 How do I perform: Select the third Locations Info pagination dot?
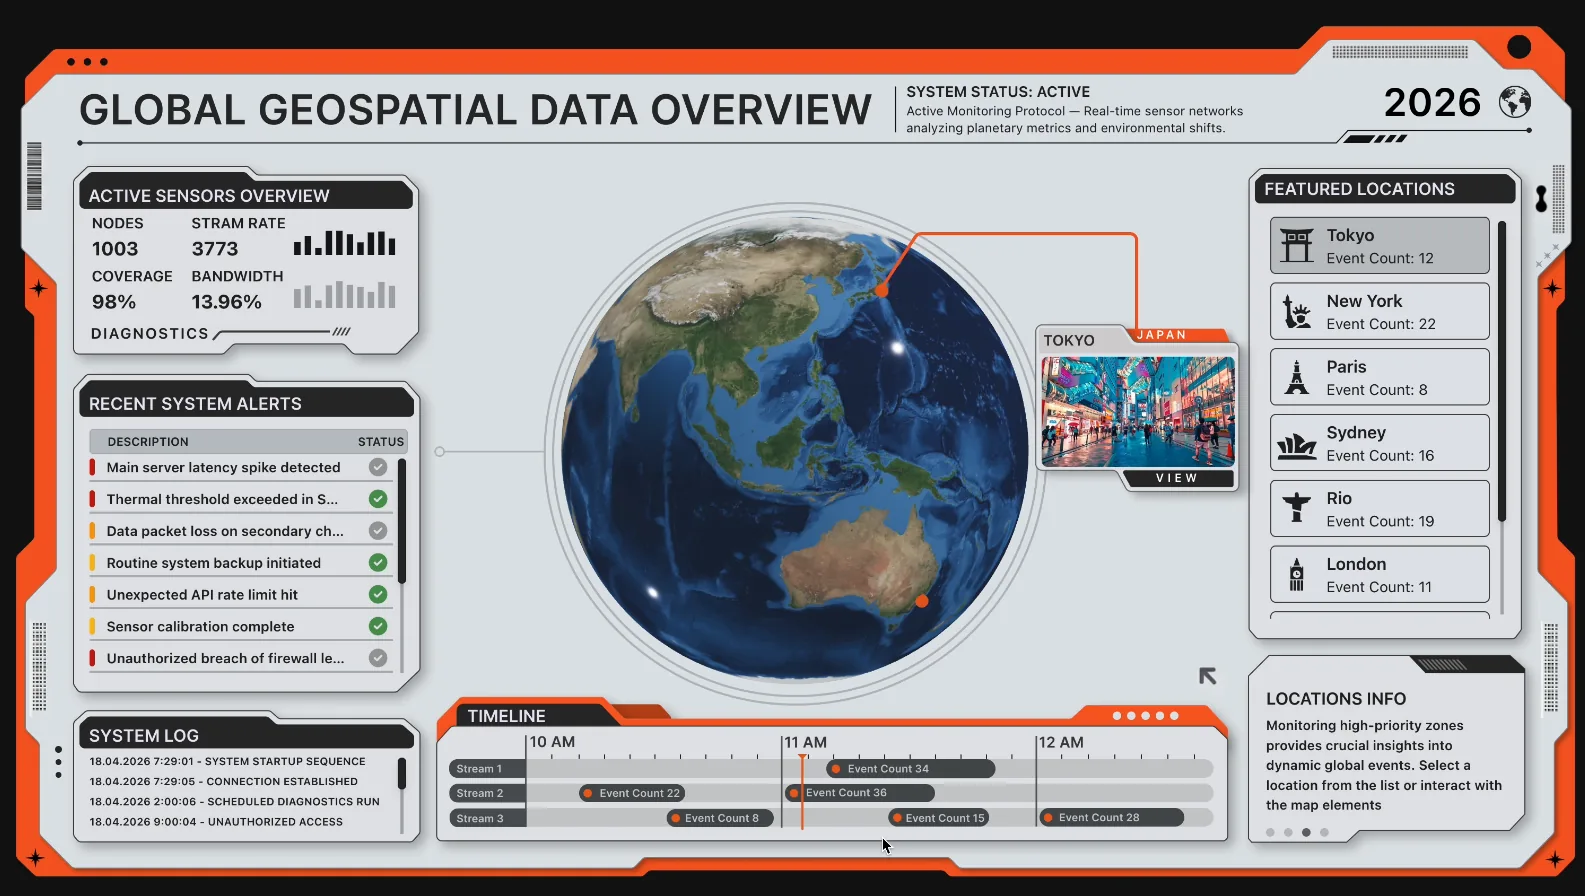pyautogui.click(x=1306, y=832)
